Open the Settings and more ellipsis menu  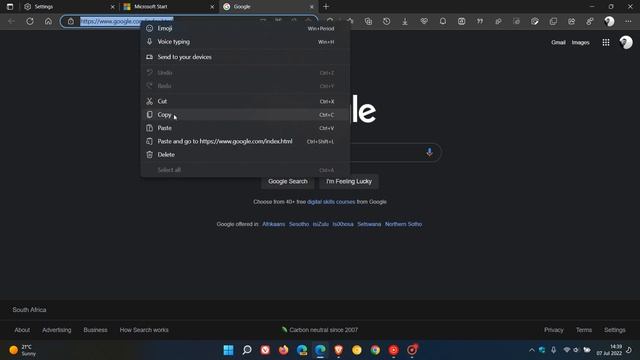click(x=628, y=21)
